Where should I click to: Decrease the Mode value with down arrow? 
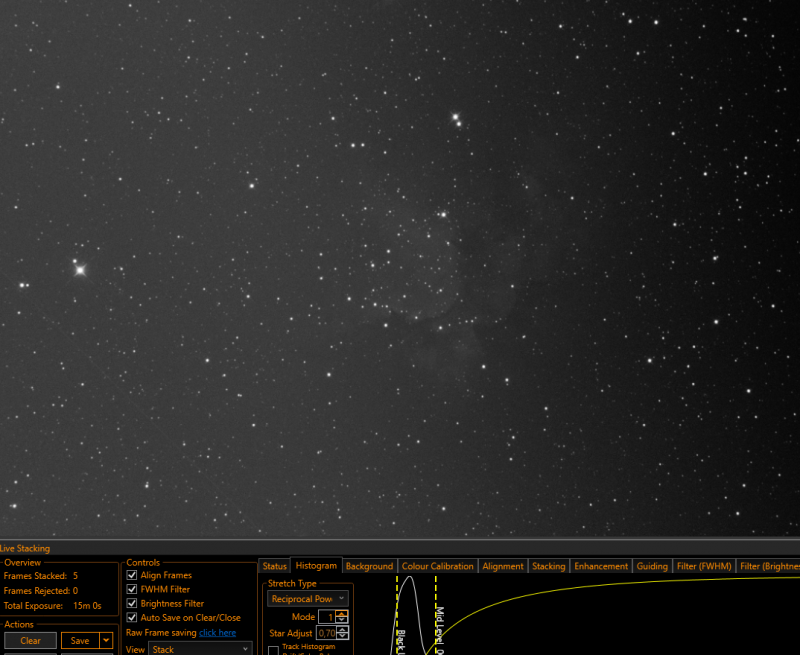point(342,620)
